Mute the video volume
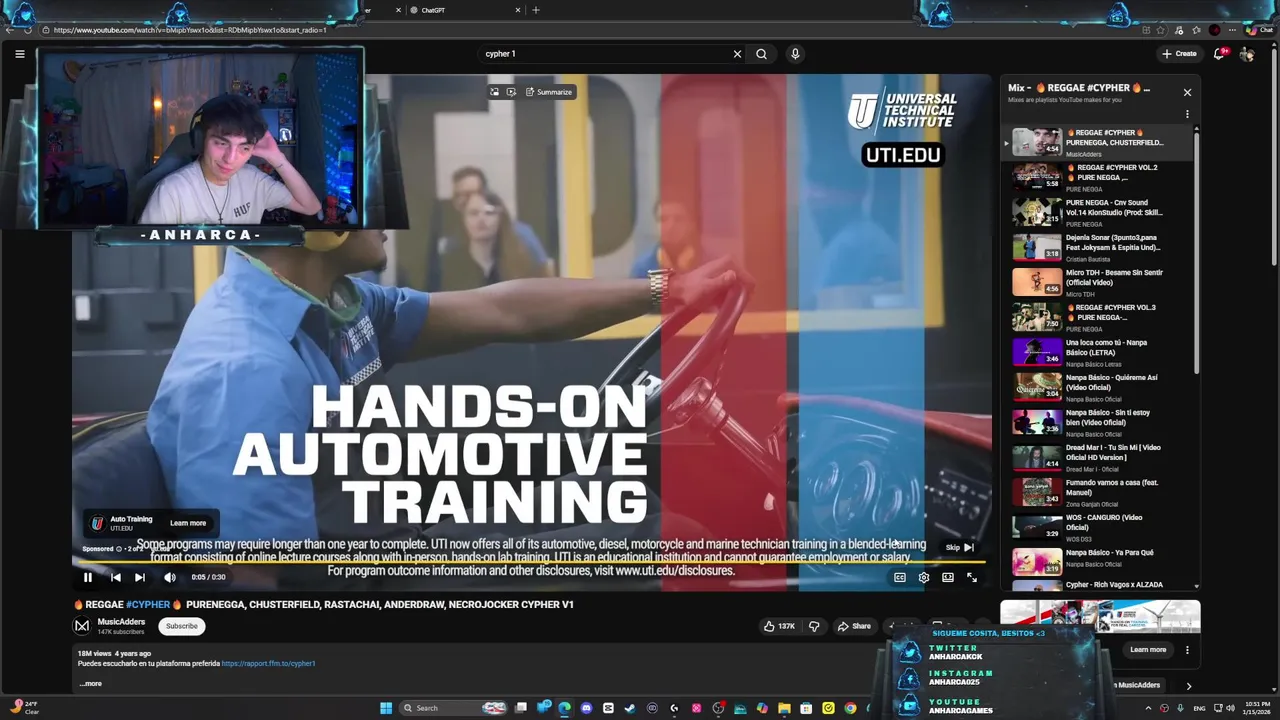Screen dimensions: 1280x720 170,577
